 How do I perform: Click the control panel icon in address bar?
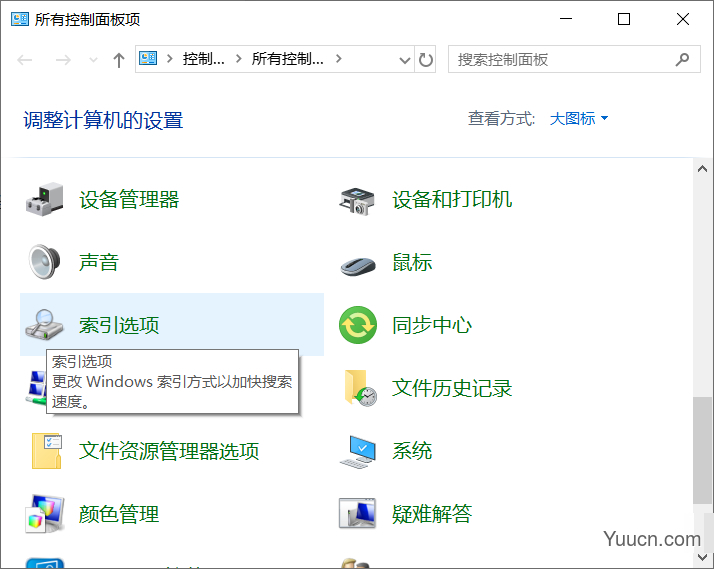(x=148, y=58)
